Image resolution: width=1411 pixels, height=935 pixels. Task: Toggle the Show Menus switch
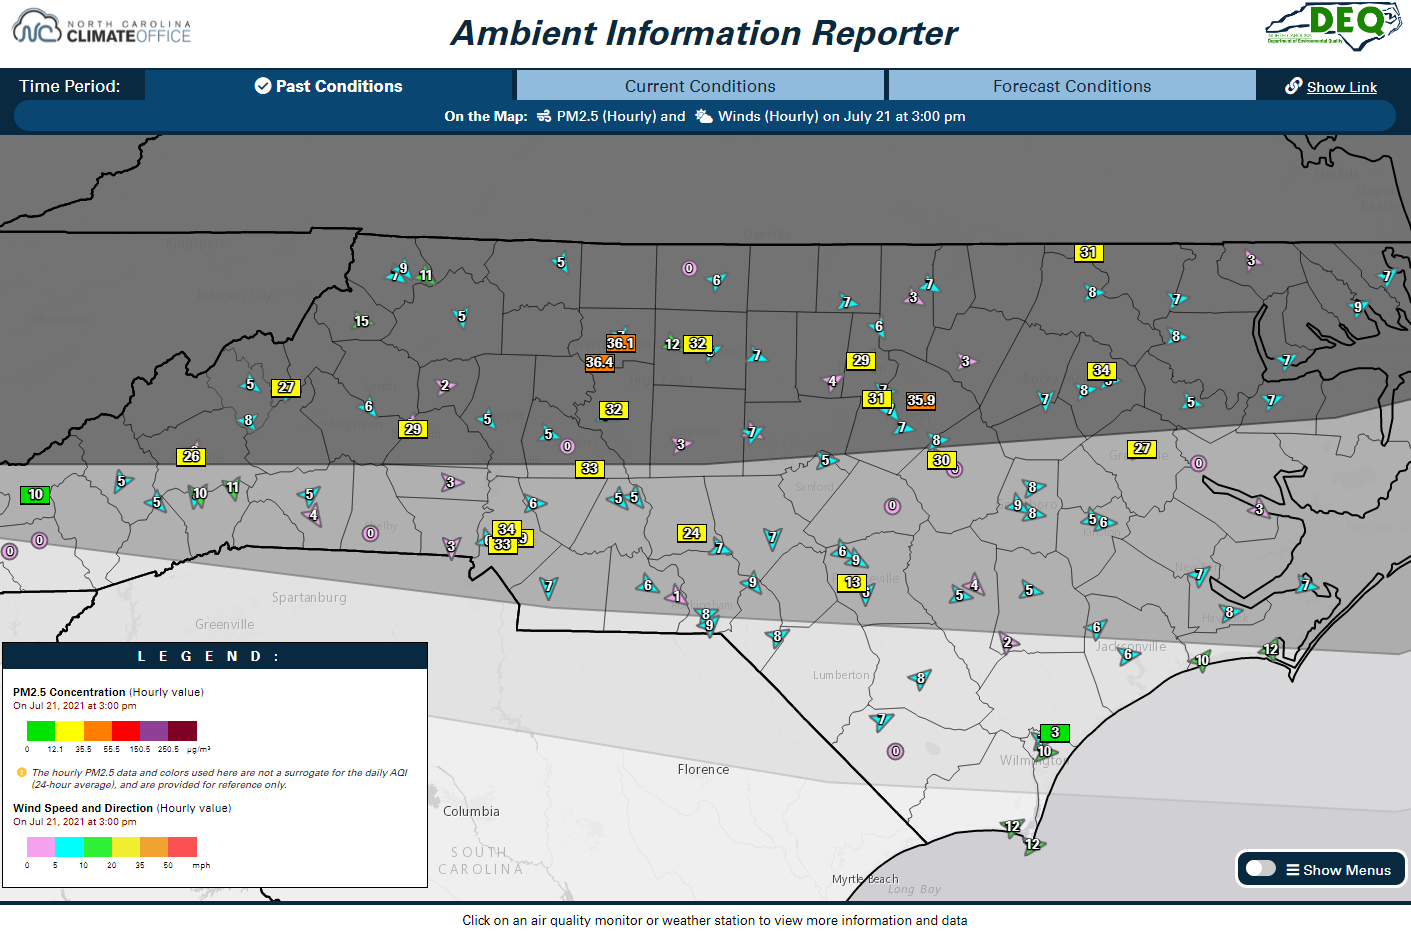point(1262,869)
